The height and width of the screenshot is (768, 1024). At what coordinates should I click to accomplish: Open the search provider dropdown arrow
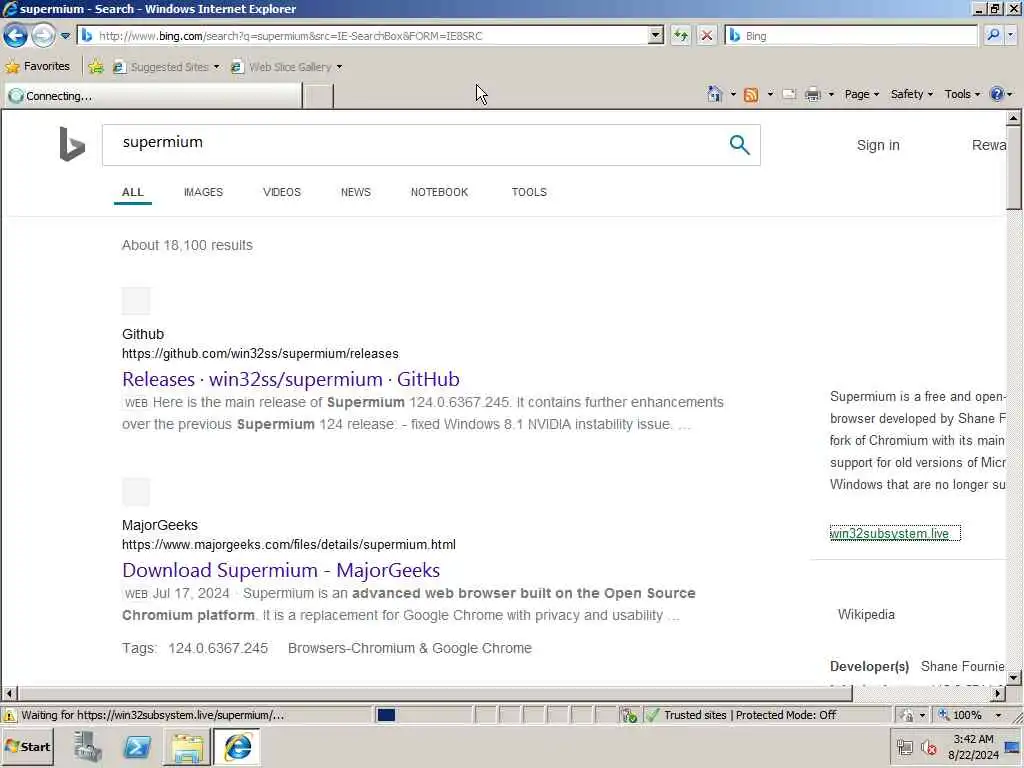(x=1010, y=35)
